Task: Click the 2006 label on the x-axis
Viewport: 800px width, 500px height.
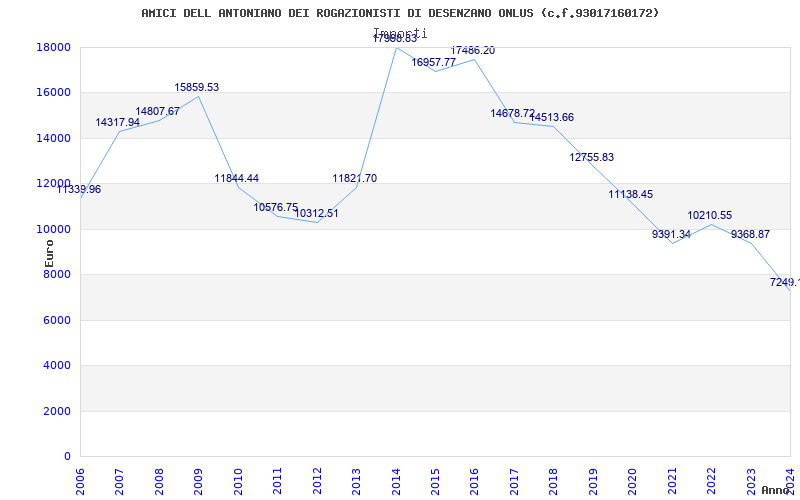Action: pos(80,482)
